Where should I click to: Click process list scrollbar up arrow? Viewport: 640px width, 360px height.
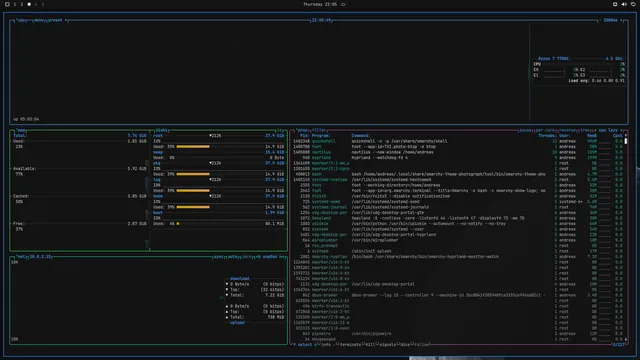626,136
